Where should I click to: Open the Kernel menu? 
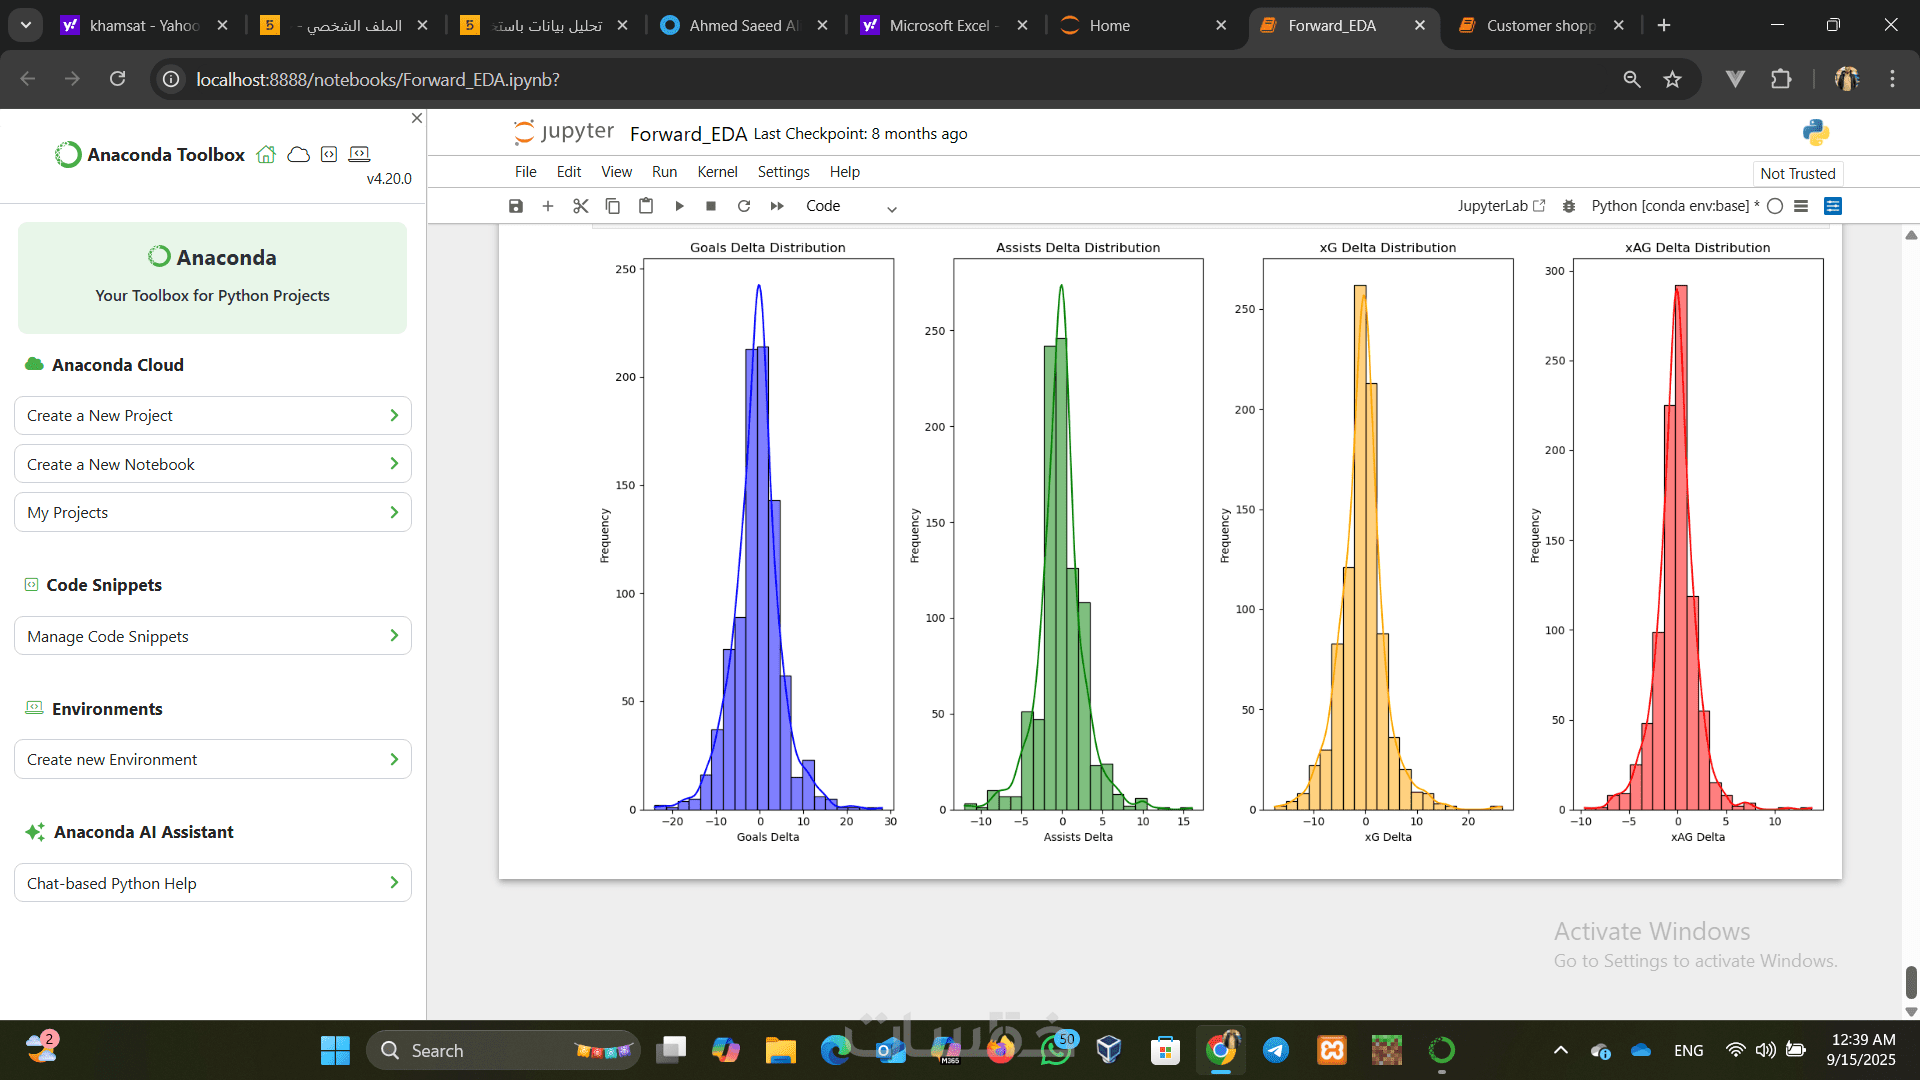click(717, 172)
